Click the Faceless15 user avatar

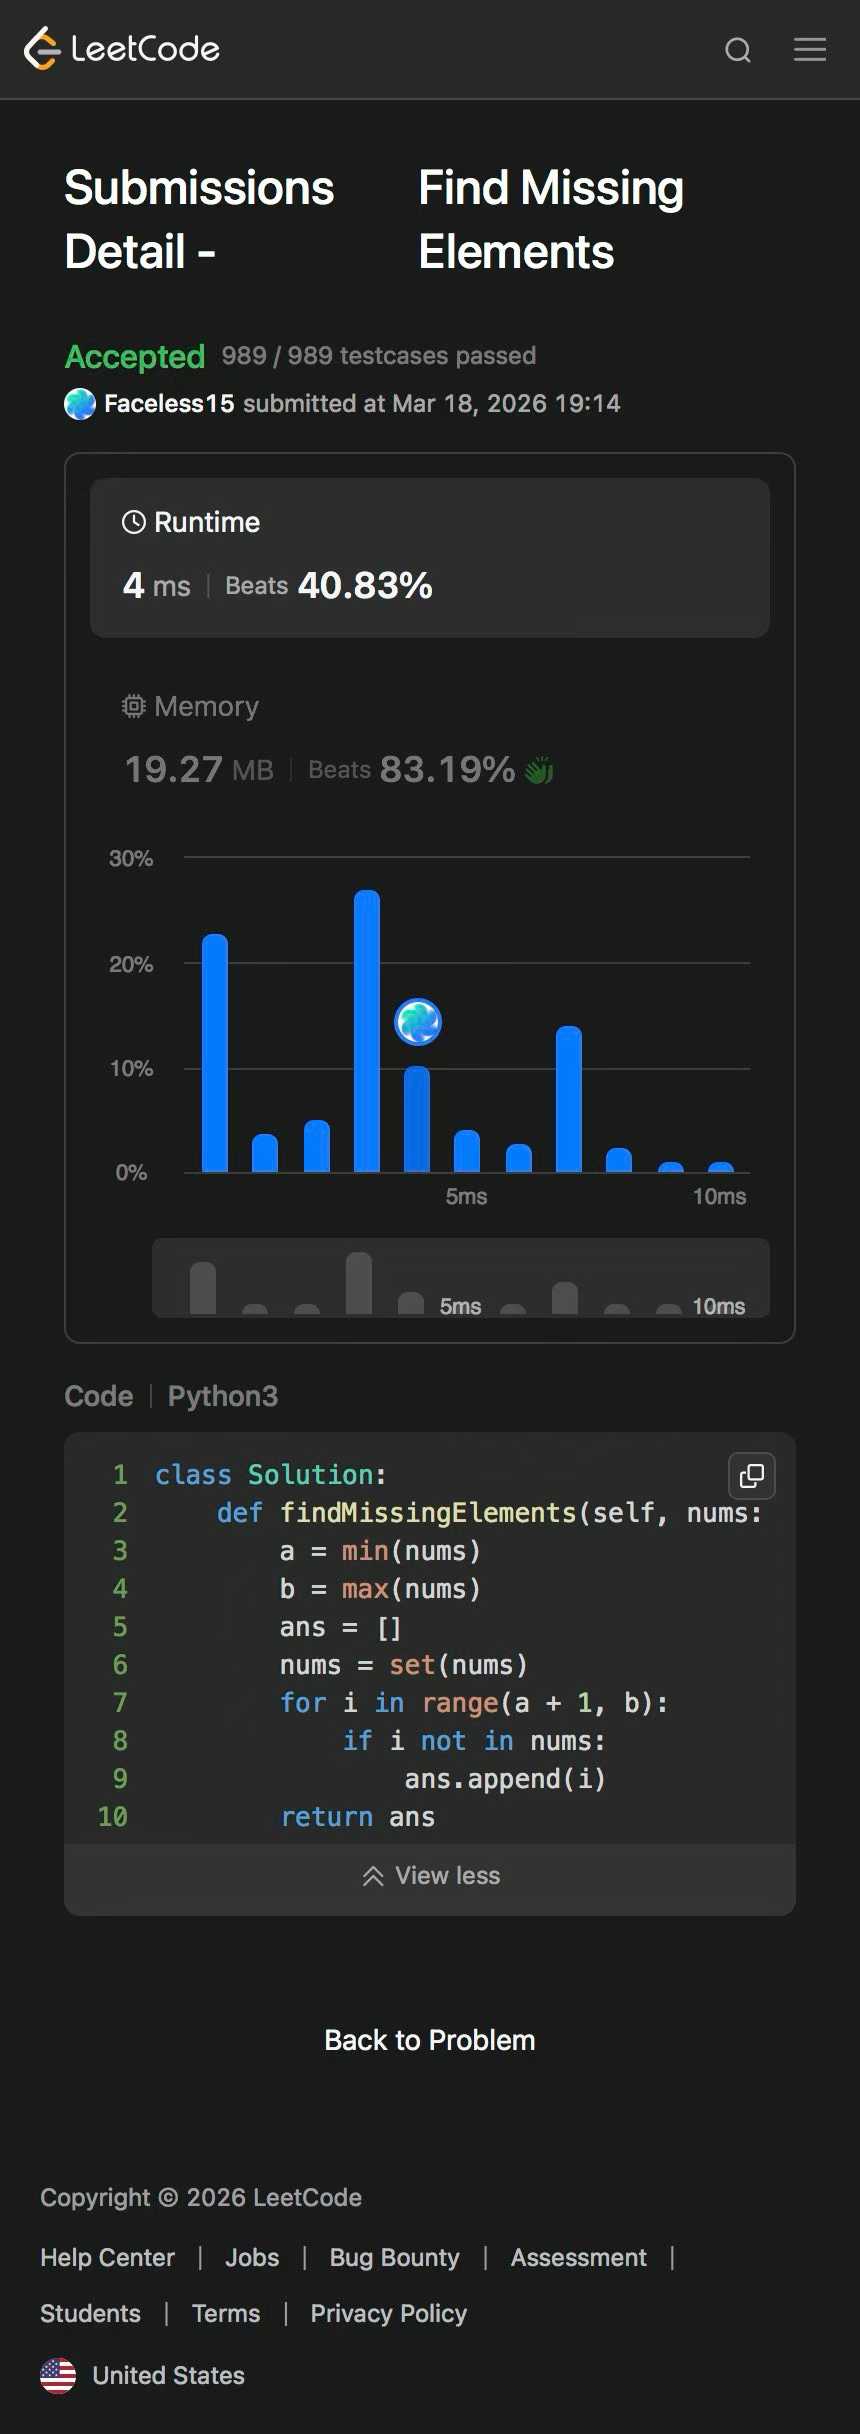80,404
